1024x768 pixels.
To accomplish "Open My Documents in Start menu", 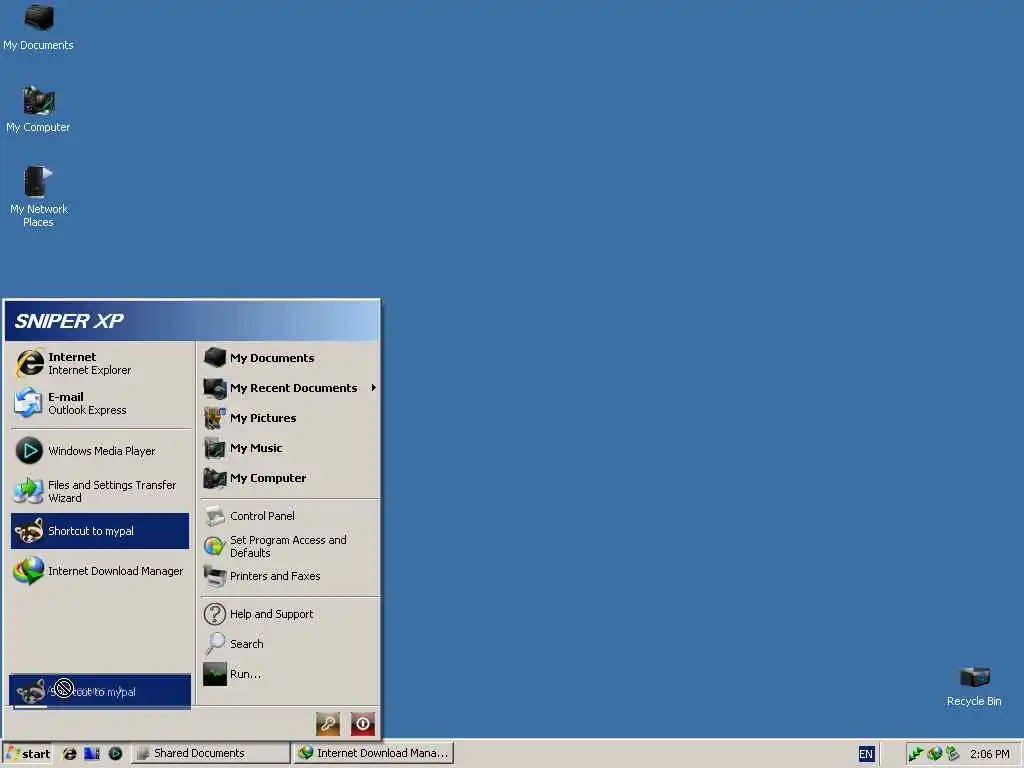I will (x=290, y=358).
